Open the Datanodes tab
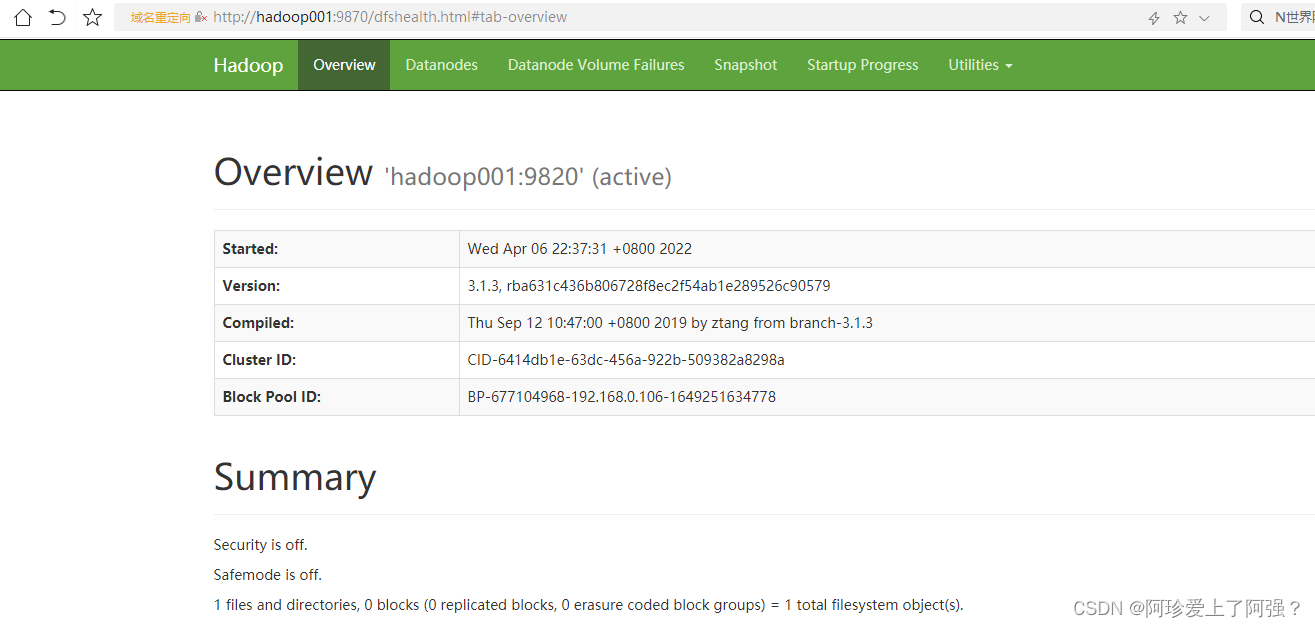Image resolution: width=1315 pixels, height=628 pixels. pyautogui.click(x=441, y=65)
